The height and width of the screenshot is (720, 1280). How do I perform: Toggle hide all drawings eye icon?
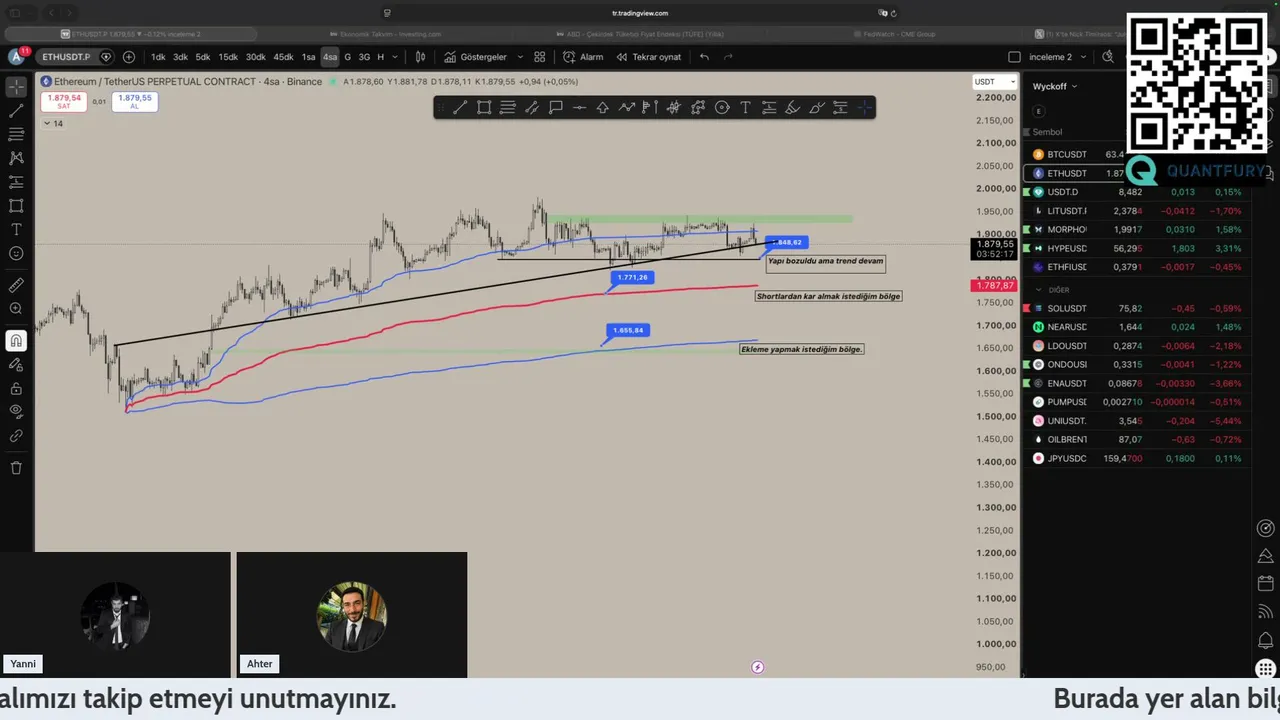pos(16,412)
